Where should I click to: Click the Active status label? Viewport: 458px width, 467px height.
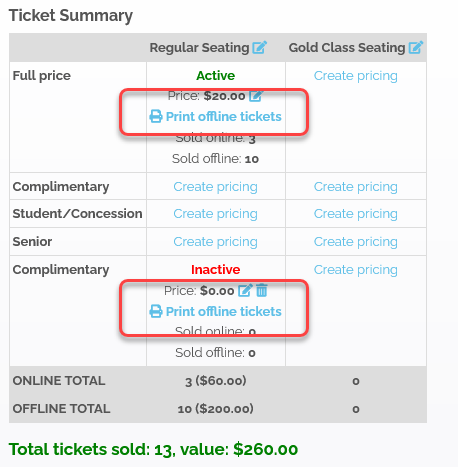tap(215, 76)
